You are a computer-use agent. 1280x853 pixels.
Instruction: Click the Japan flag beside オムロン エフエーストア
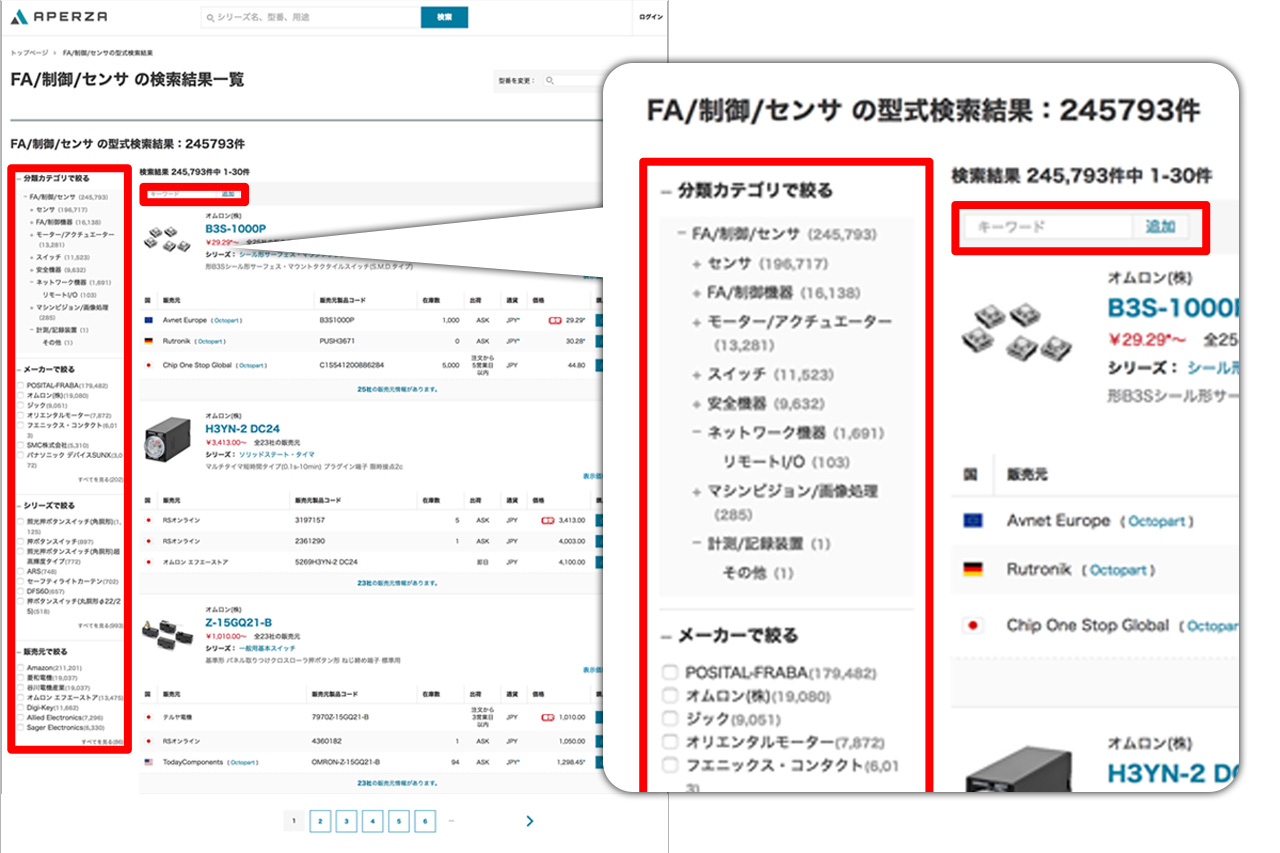(148, 562)
